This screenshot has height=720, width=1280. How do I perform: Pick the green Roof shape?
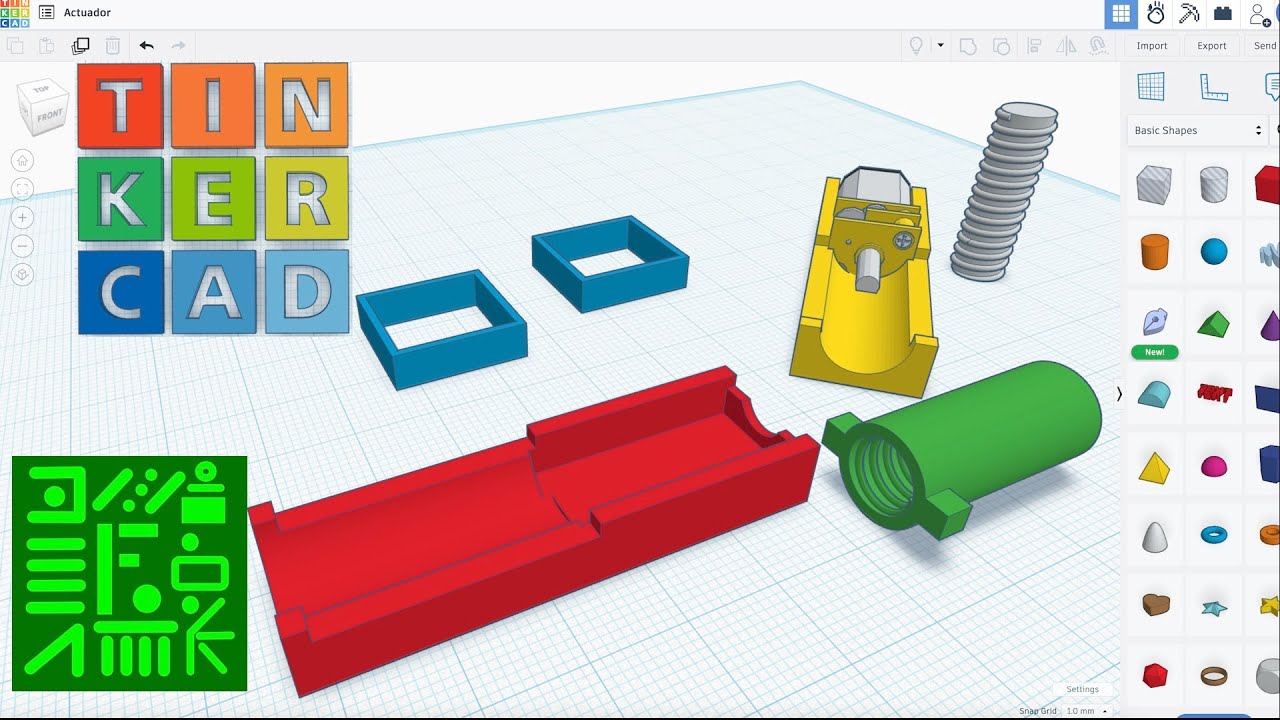pyautogui.click(x=1214, y=323)
